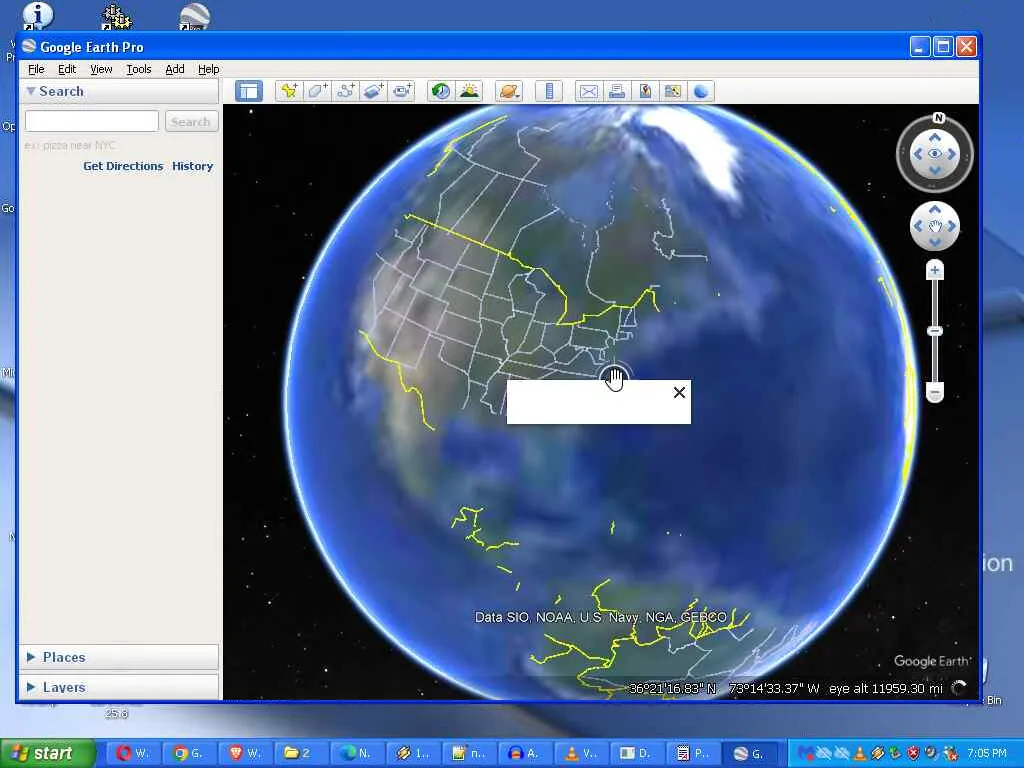Show historical imagery clock icon
Image resolution: width=1024 pixels, height=768 pixels.
tap(441, 91)
